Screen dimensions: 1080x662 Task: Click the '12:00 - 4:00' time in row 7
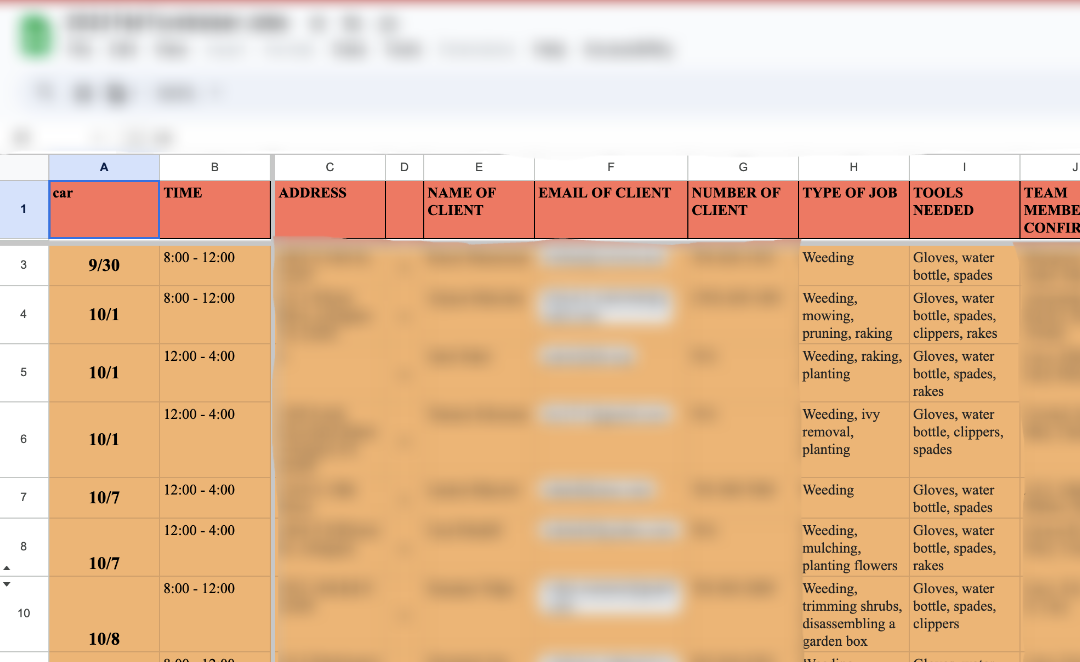click(x=215, y=497)
